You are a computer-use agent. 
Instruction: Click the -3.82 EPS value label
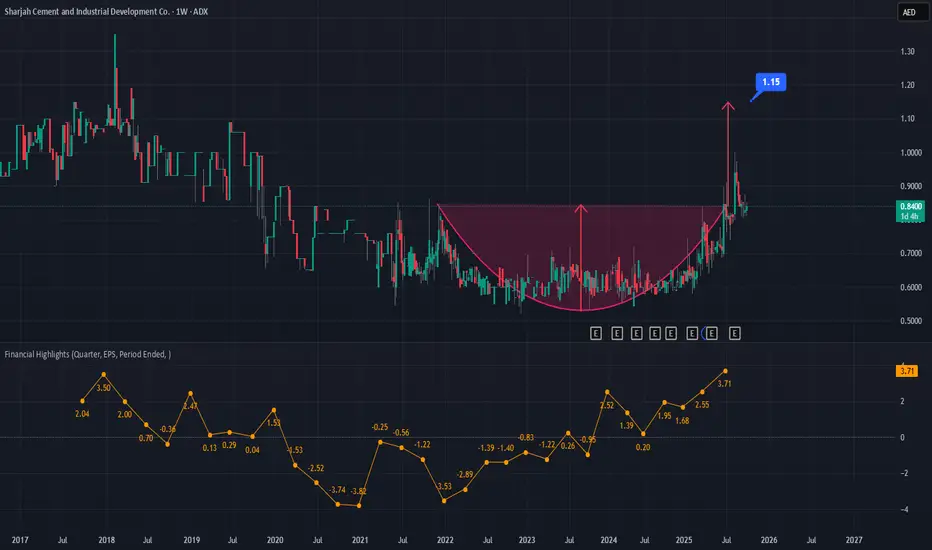[358, 491]
